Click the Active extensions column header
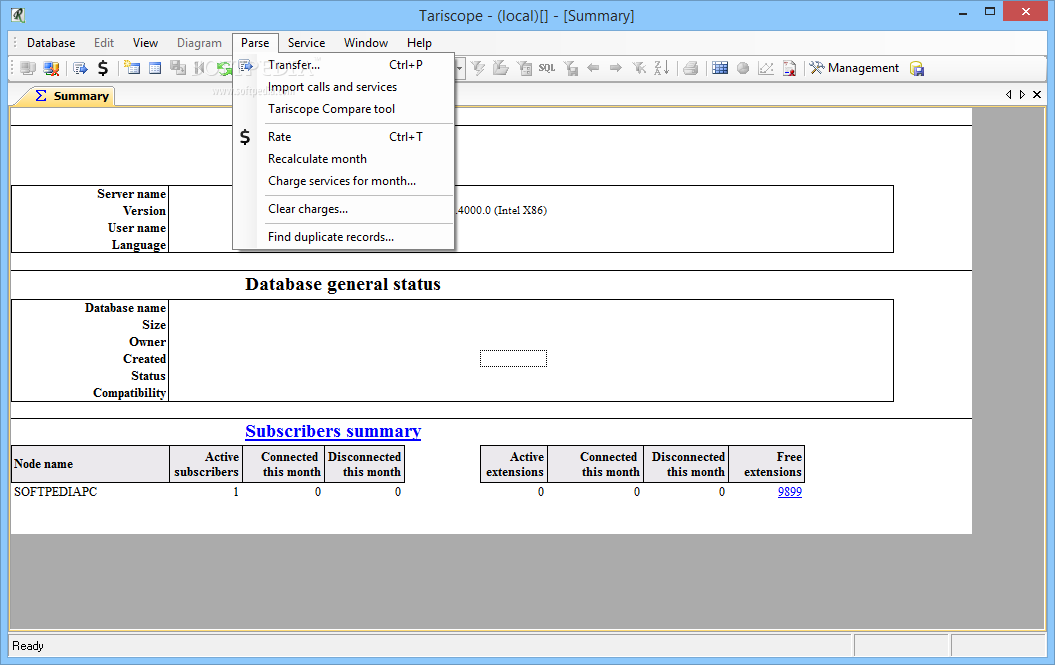 (514, 464)
